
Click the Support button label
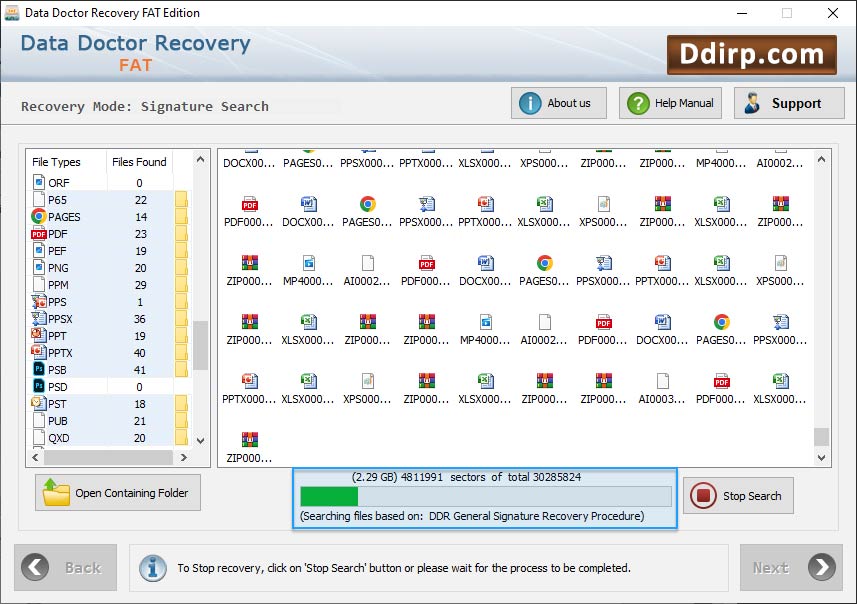(x=796, y=103)
